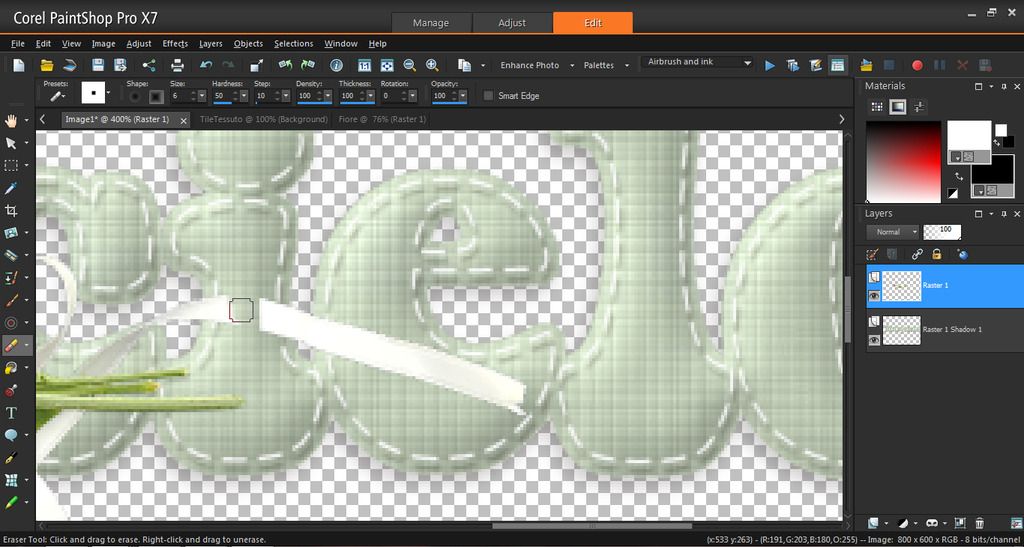
Task: Select the Paint Brush tool
Action: point(11,300)
